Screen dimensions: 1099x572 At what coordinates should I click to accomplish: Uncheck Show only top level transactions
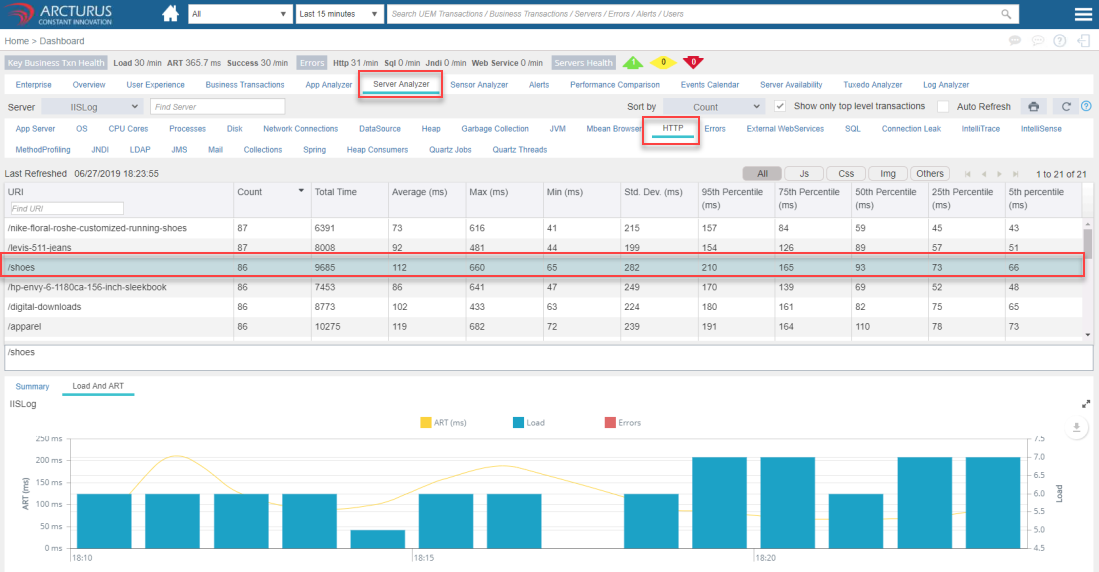[780, 106]
